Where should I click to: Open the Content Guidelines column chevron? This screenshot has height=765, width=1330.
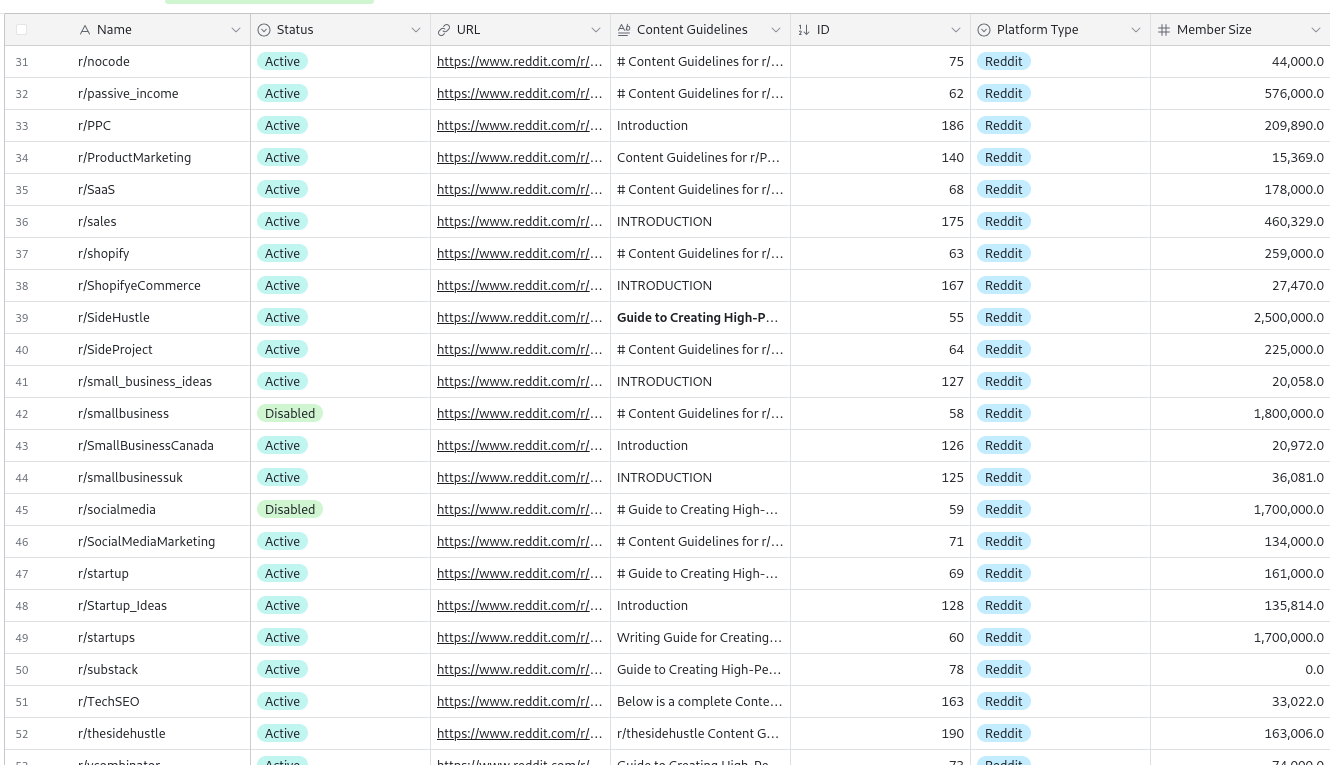776,30
